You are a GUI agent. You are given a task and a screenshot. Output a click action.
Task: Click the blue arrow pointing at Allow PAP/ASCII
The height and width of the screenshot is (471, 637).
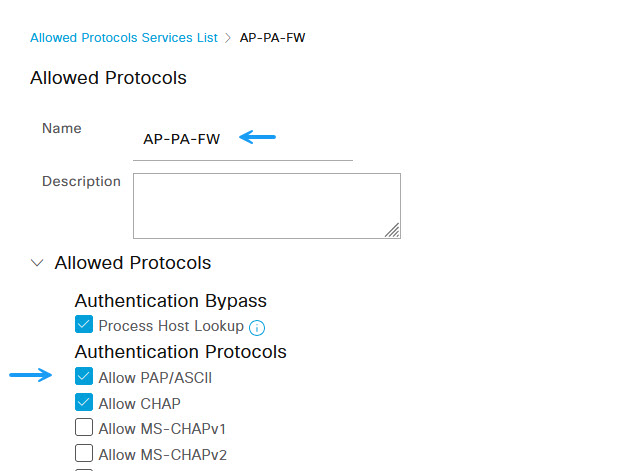click(31, 375)
